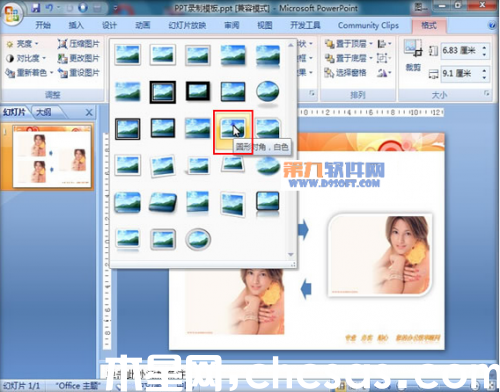The image size is (500, 392).
Task: Open the 开始 ribbon tab
Action: tap(43, 25)
